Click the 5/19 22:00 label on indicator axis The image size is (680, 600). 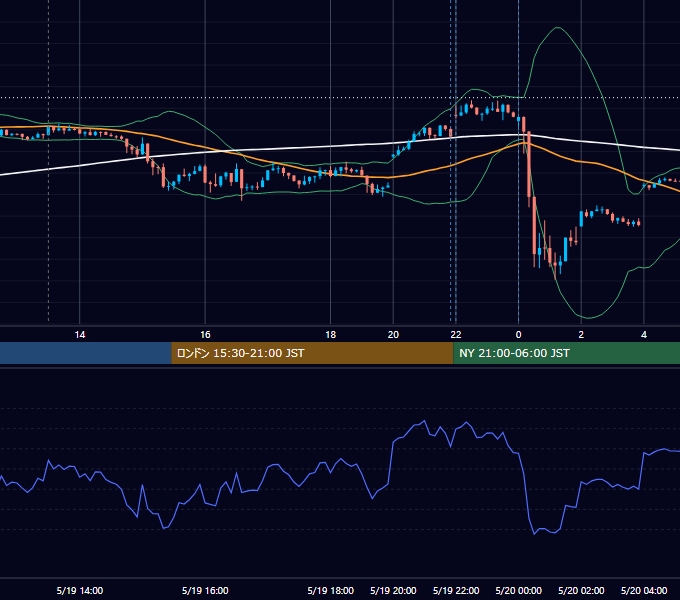tap(456, 590)
